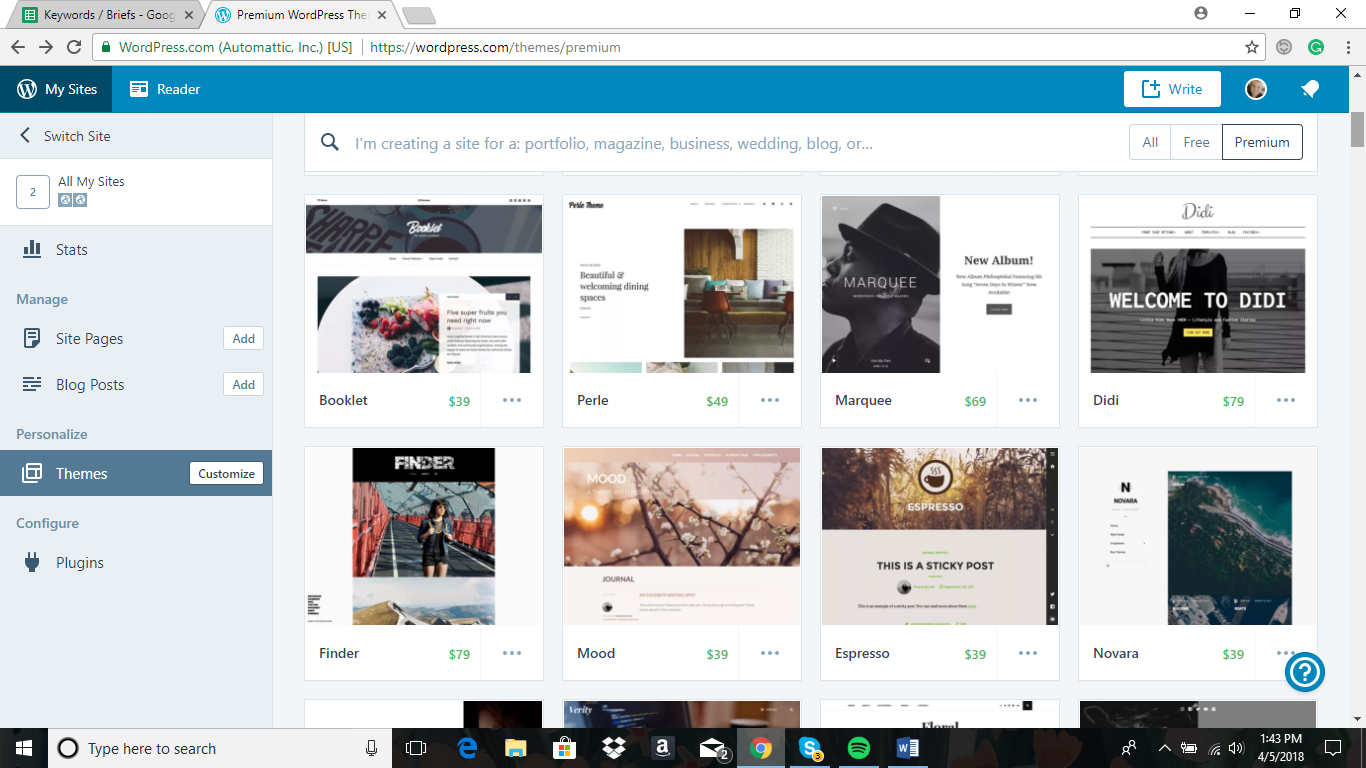Click the Themes layout icon
The image size is (1366, 768).
tap(32, 473)
